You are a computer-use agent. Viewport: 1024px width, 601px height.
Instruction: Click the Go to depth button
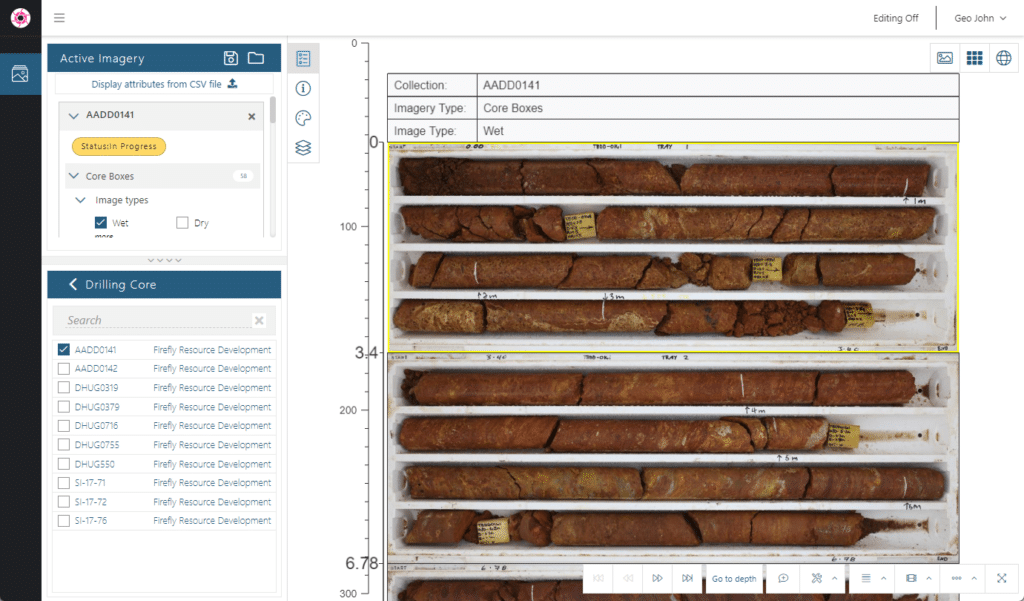click(x=734, y=578)
